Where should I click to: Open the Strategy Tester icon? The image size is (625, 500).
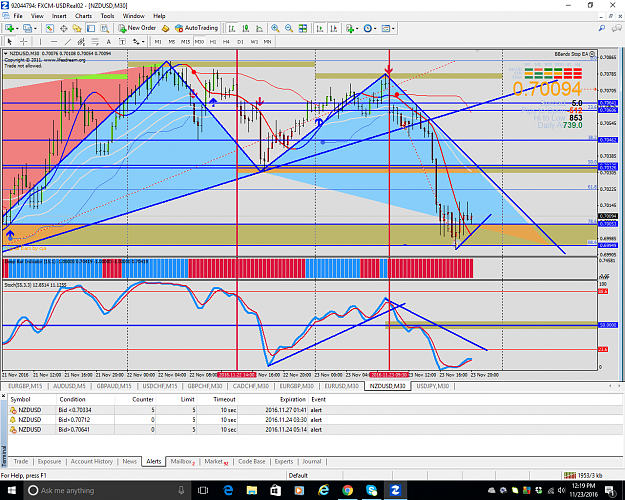pos(104,28)
